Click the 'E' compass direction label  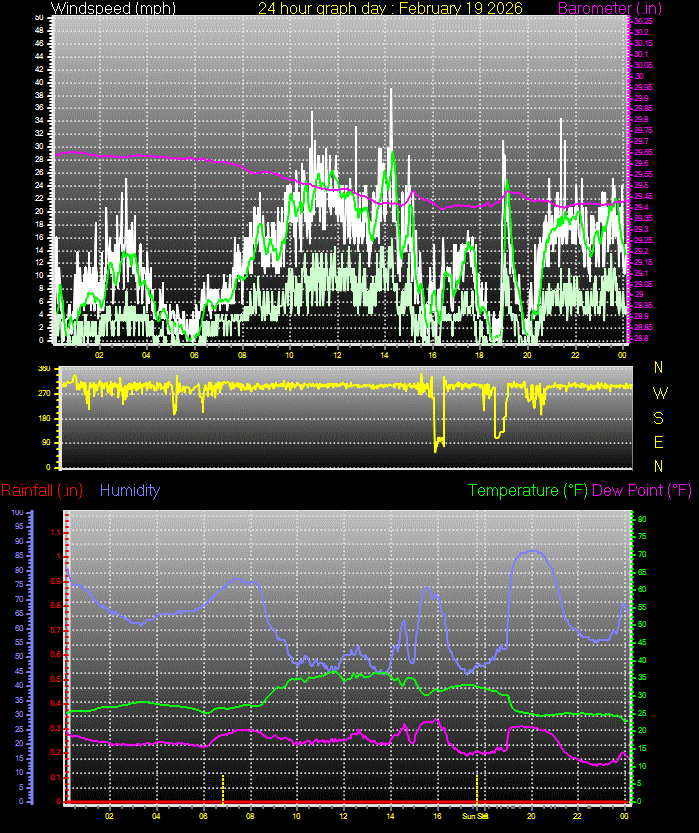click(659, 442)
